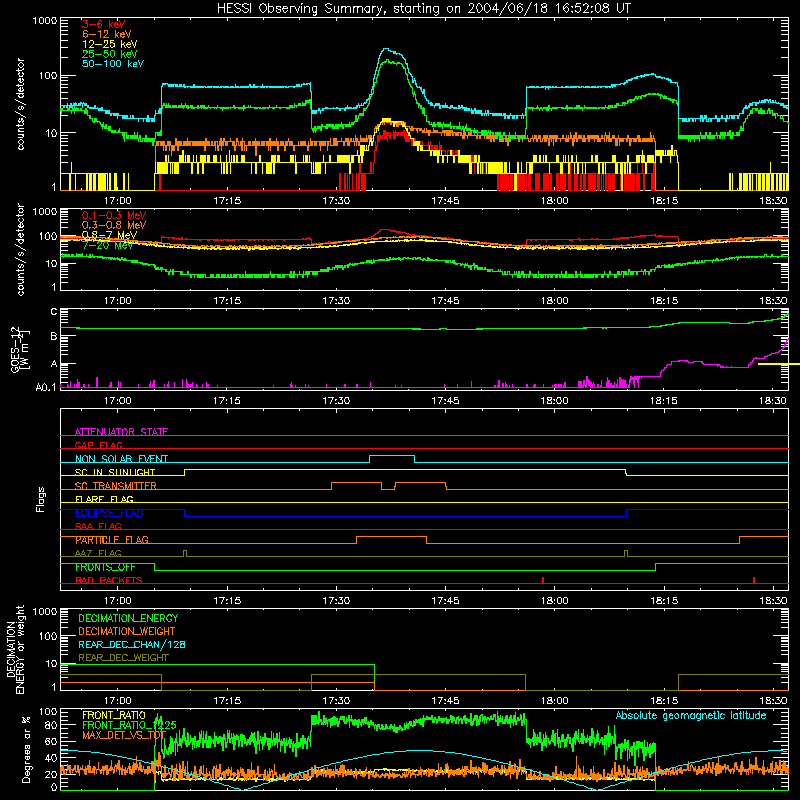Select the ATTENUATOR_STATE flag label

point(121,432)
